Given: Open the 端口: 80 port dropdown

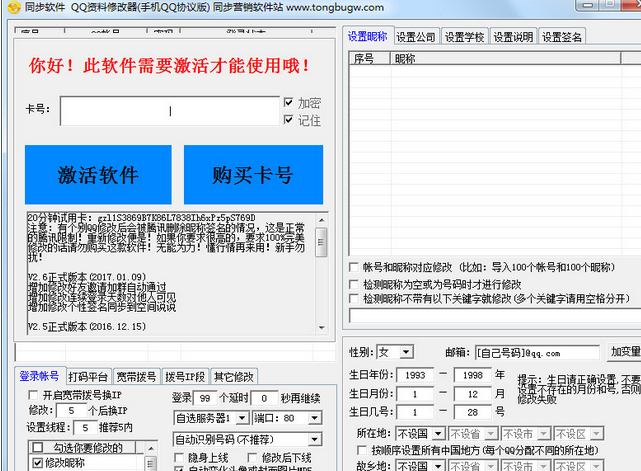Looking at the screenshot, I should (314, 418).
